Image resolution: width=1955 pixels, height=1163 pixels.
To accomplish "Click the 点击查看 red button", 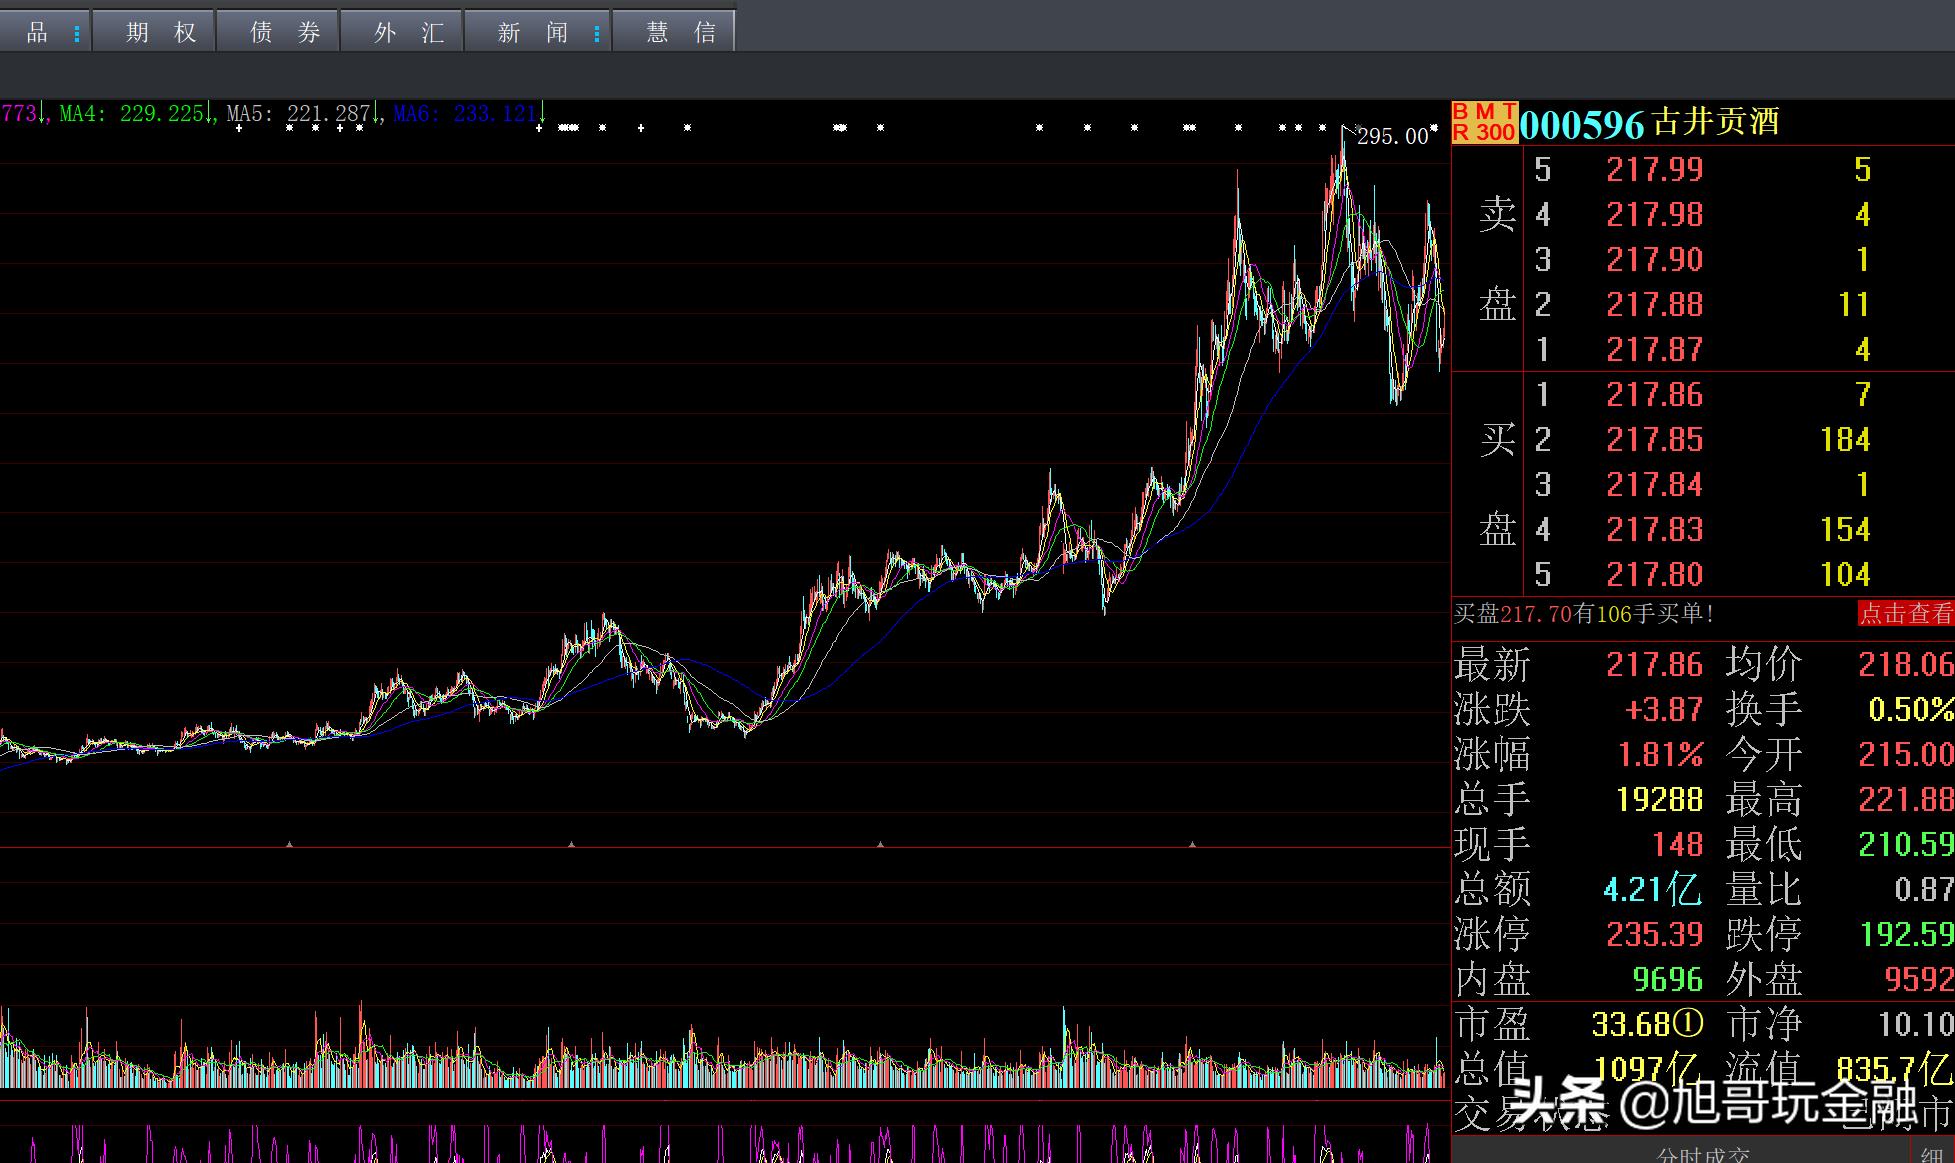I will point(1905,613).
